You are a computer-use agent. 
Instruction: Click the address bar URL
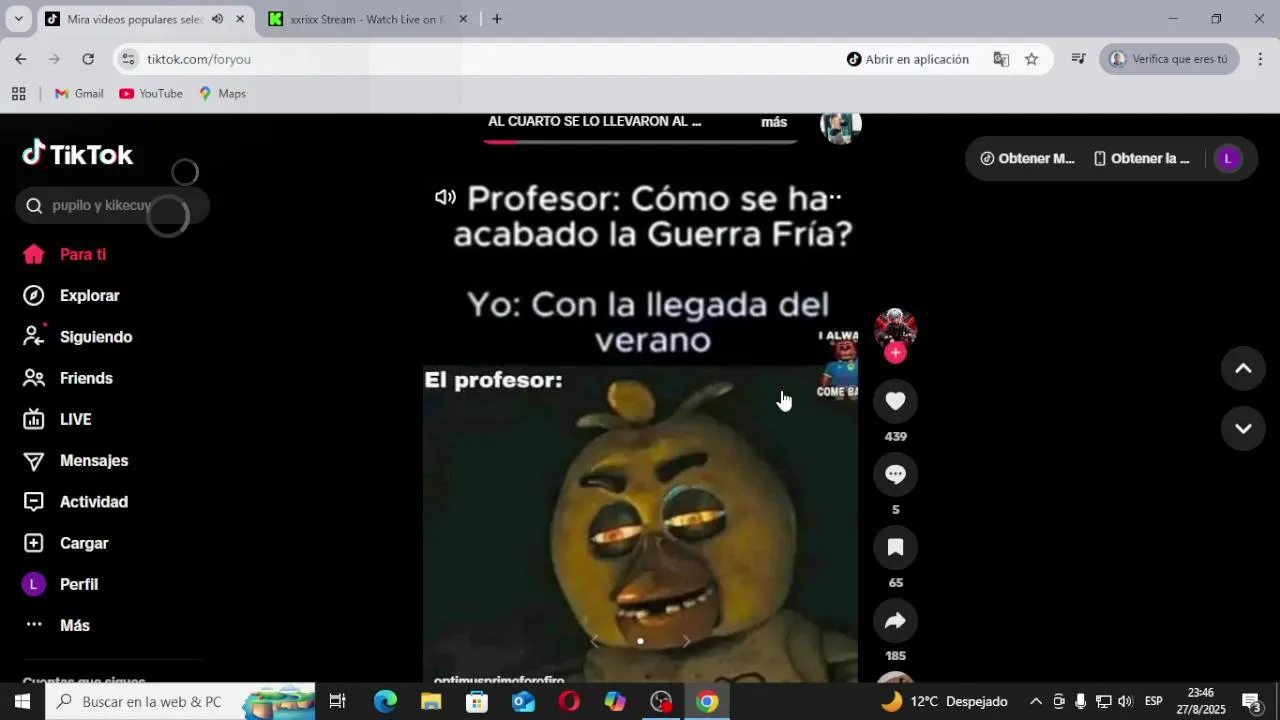click(199, 59)
